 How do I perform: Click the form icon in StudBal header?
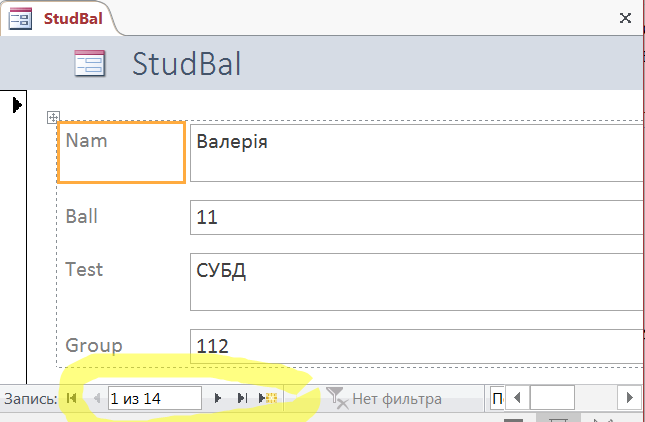(x=90, y=64)
